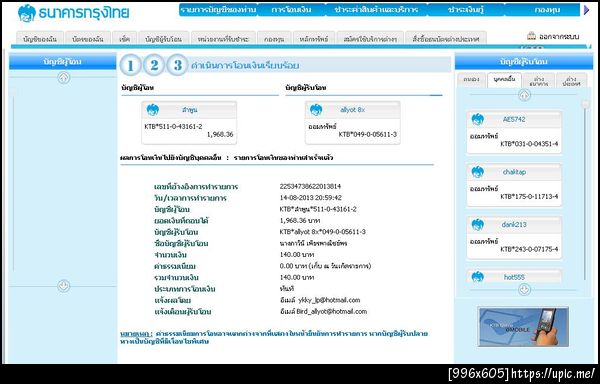The image size is (600, 384).
Task: Switch to the เช็ค tab
Action: (125, 38)
